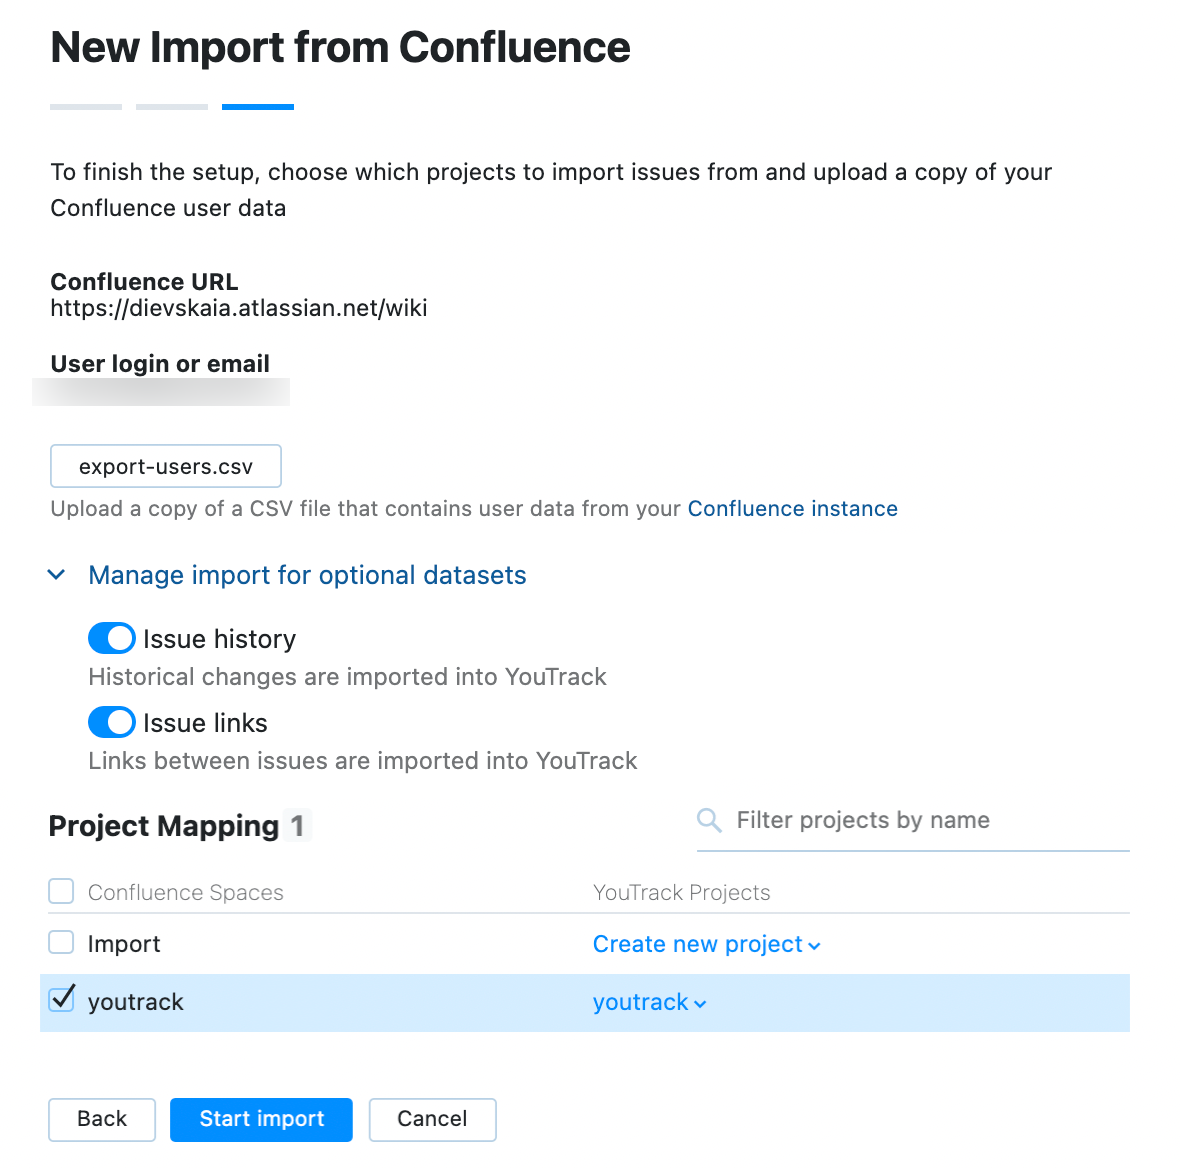Click the chevron next to Create new project
The width and height of the screenshot is (1180, 1168).
pyautogui.click(x=815, y=944)
